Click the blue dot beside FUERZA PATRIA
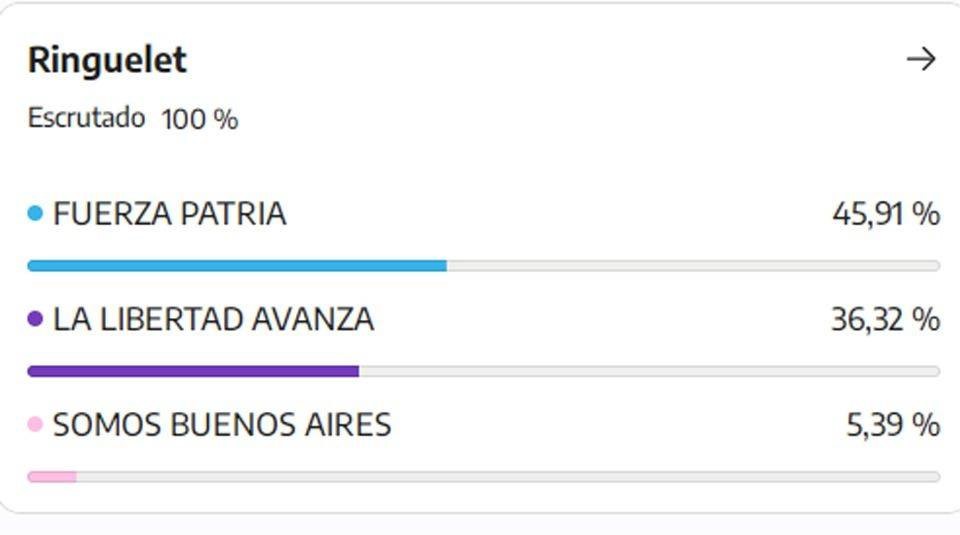Screen dimensions: 960x535 click(36, 213)
